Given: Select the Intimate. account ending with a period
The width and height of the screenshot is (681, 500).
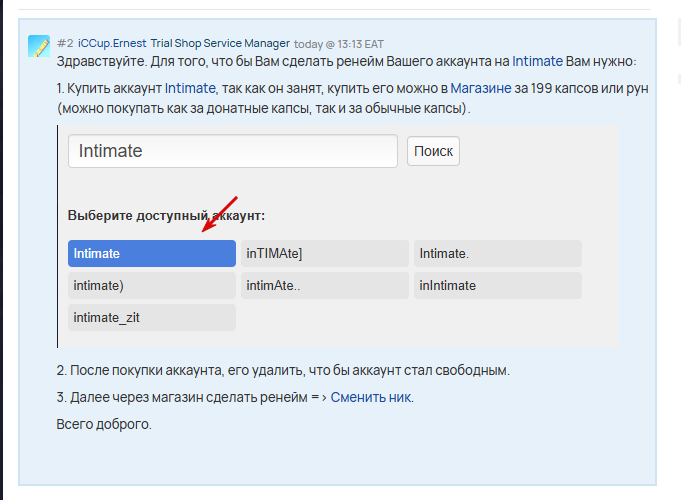Looking at the screenshot, I should pyautogui.click(x=497, y=254).
